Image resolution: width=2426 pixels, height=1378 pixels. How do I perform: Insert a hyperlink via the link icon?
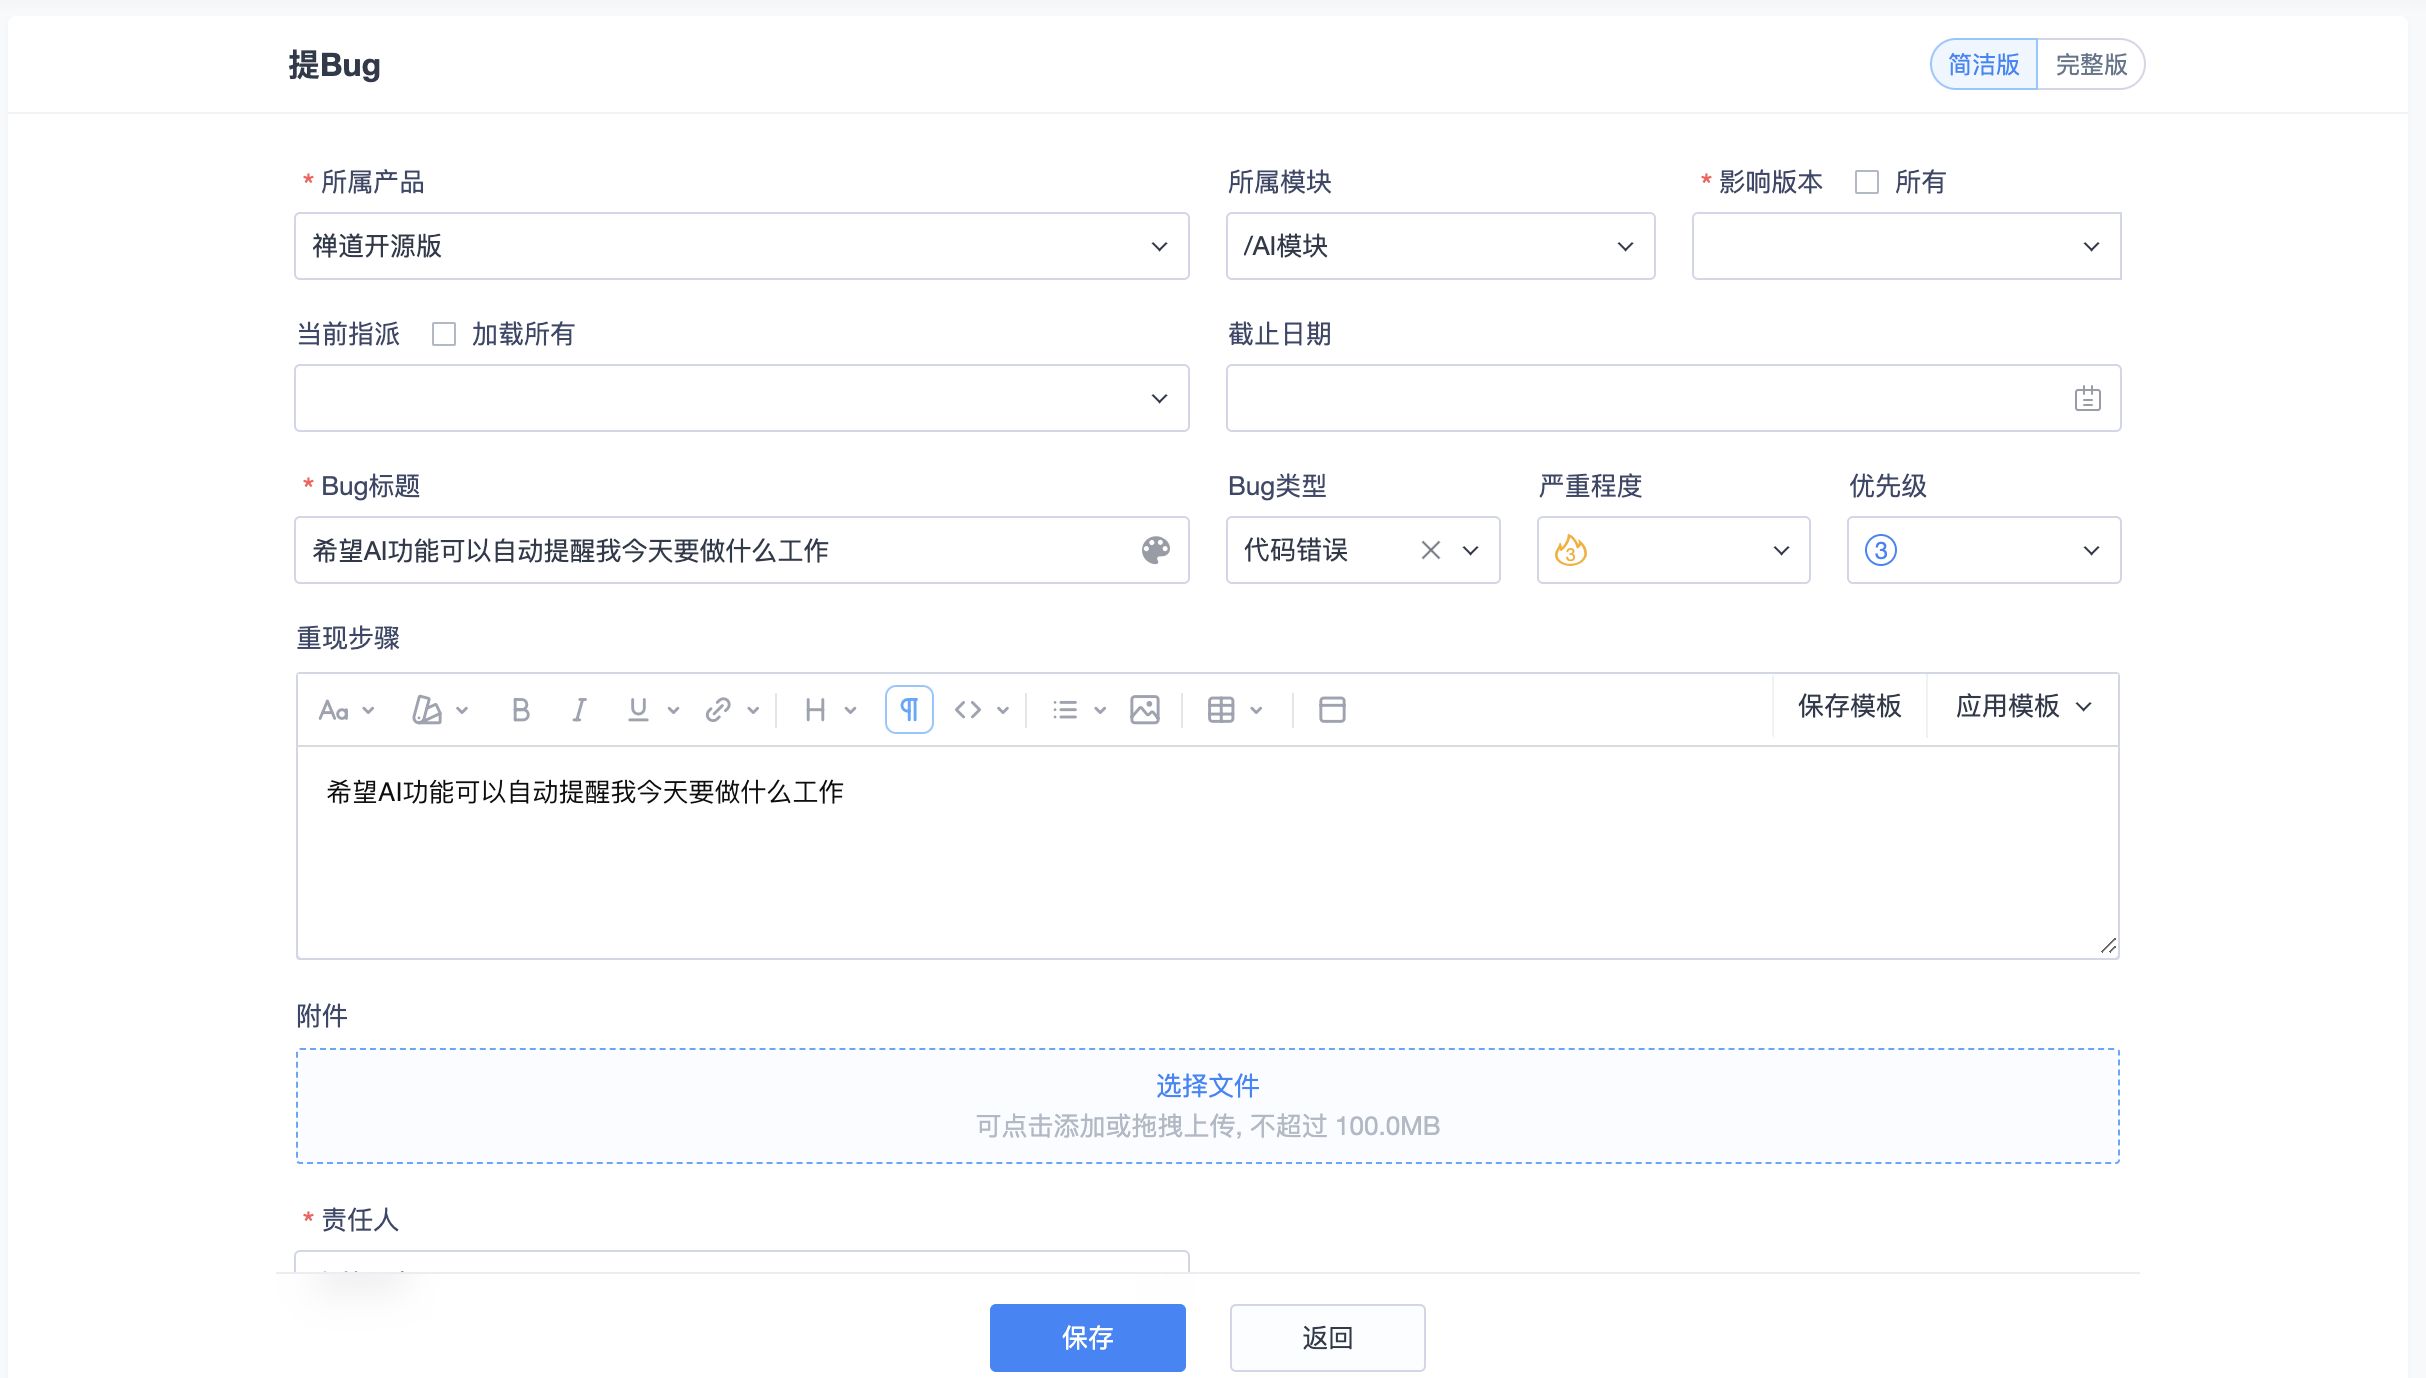click(x=718, y=710)
